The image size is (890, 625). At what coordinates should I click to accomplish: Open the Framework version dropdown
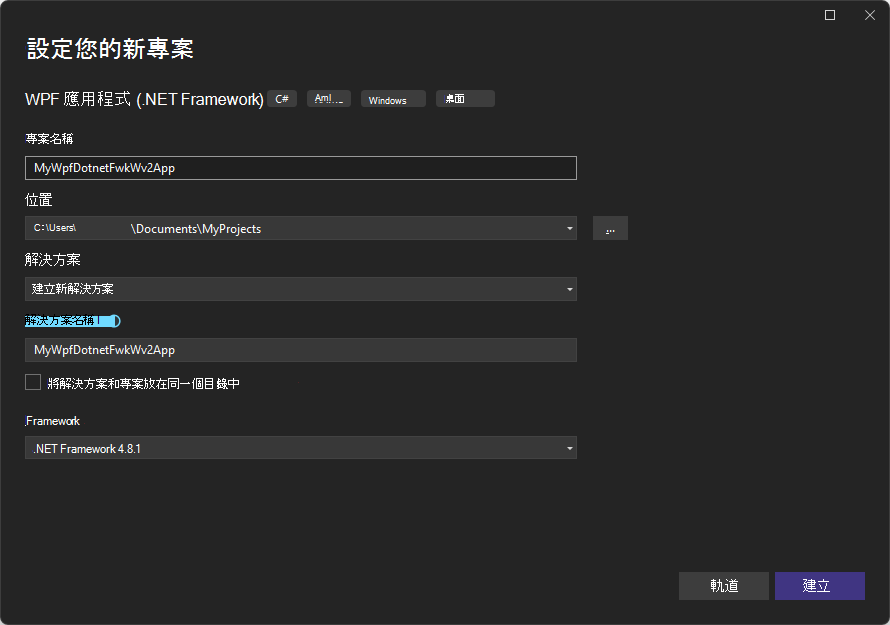click(x=570, y=447)
